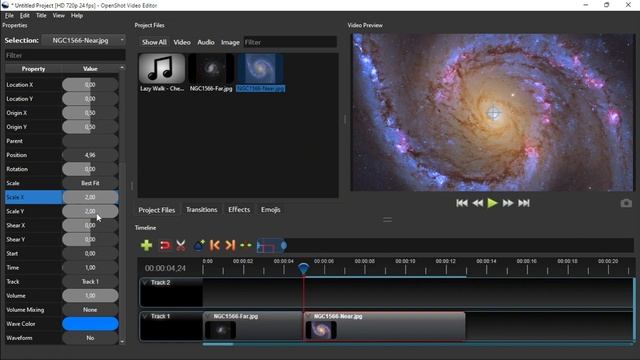Click the Time property value

pyautogui.click(x=90, y=268)
